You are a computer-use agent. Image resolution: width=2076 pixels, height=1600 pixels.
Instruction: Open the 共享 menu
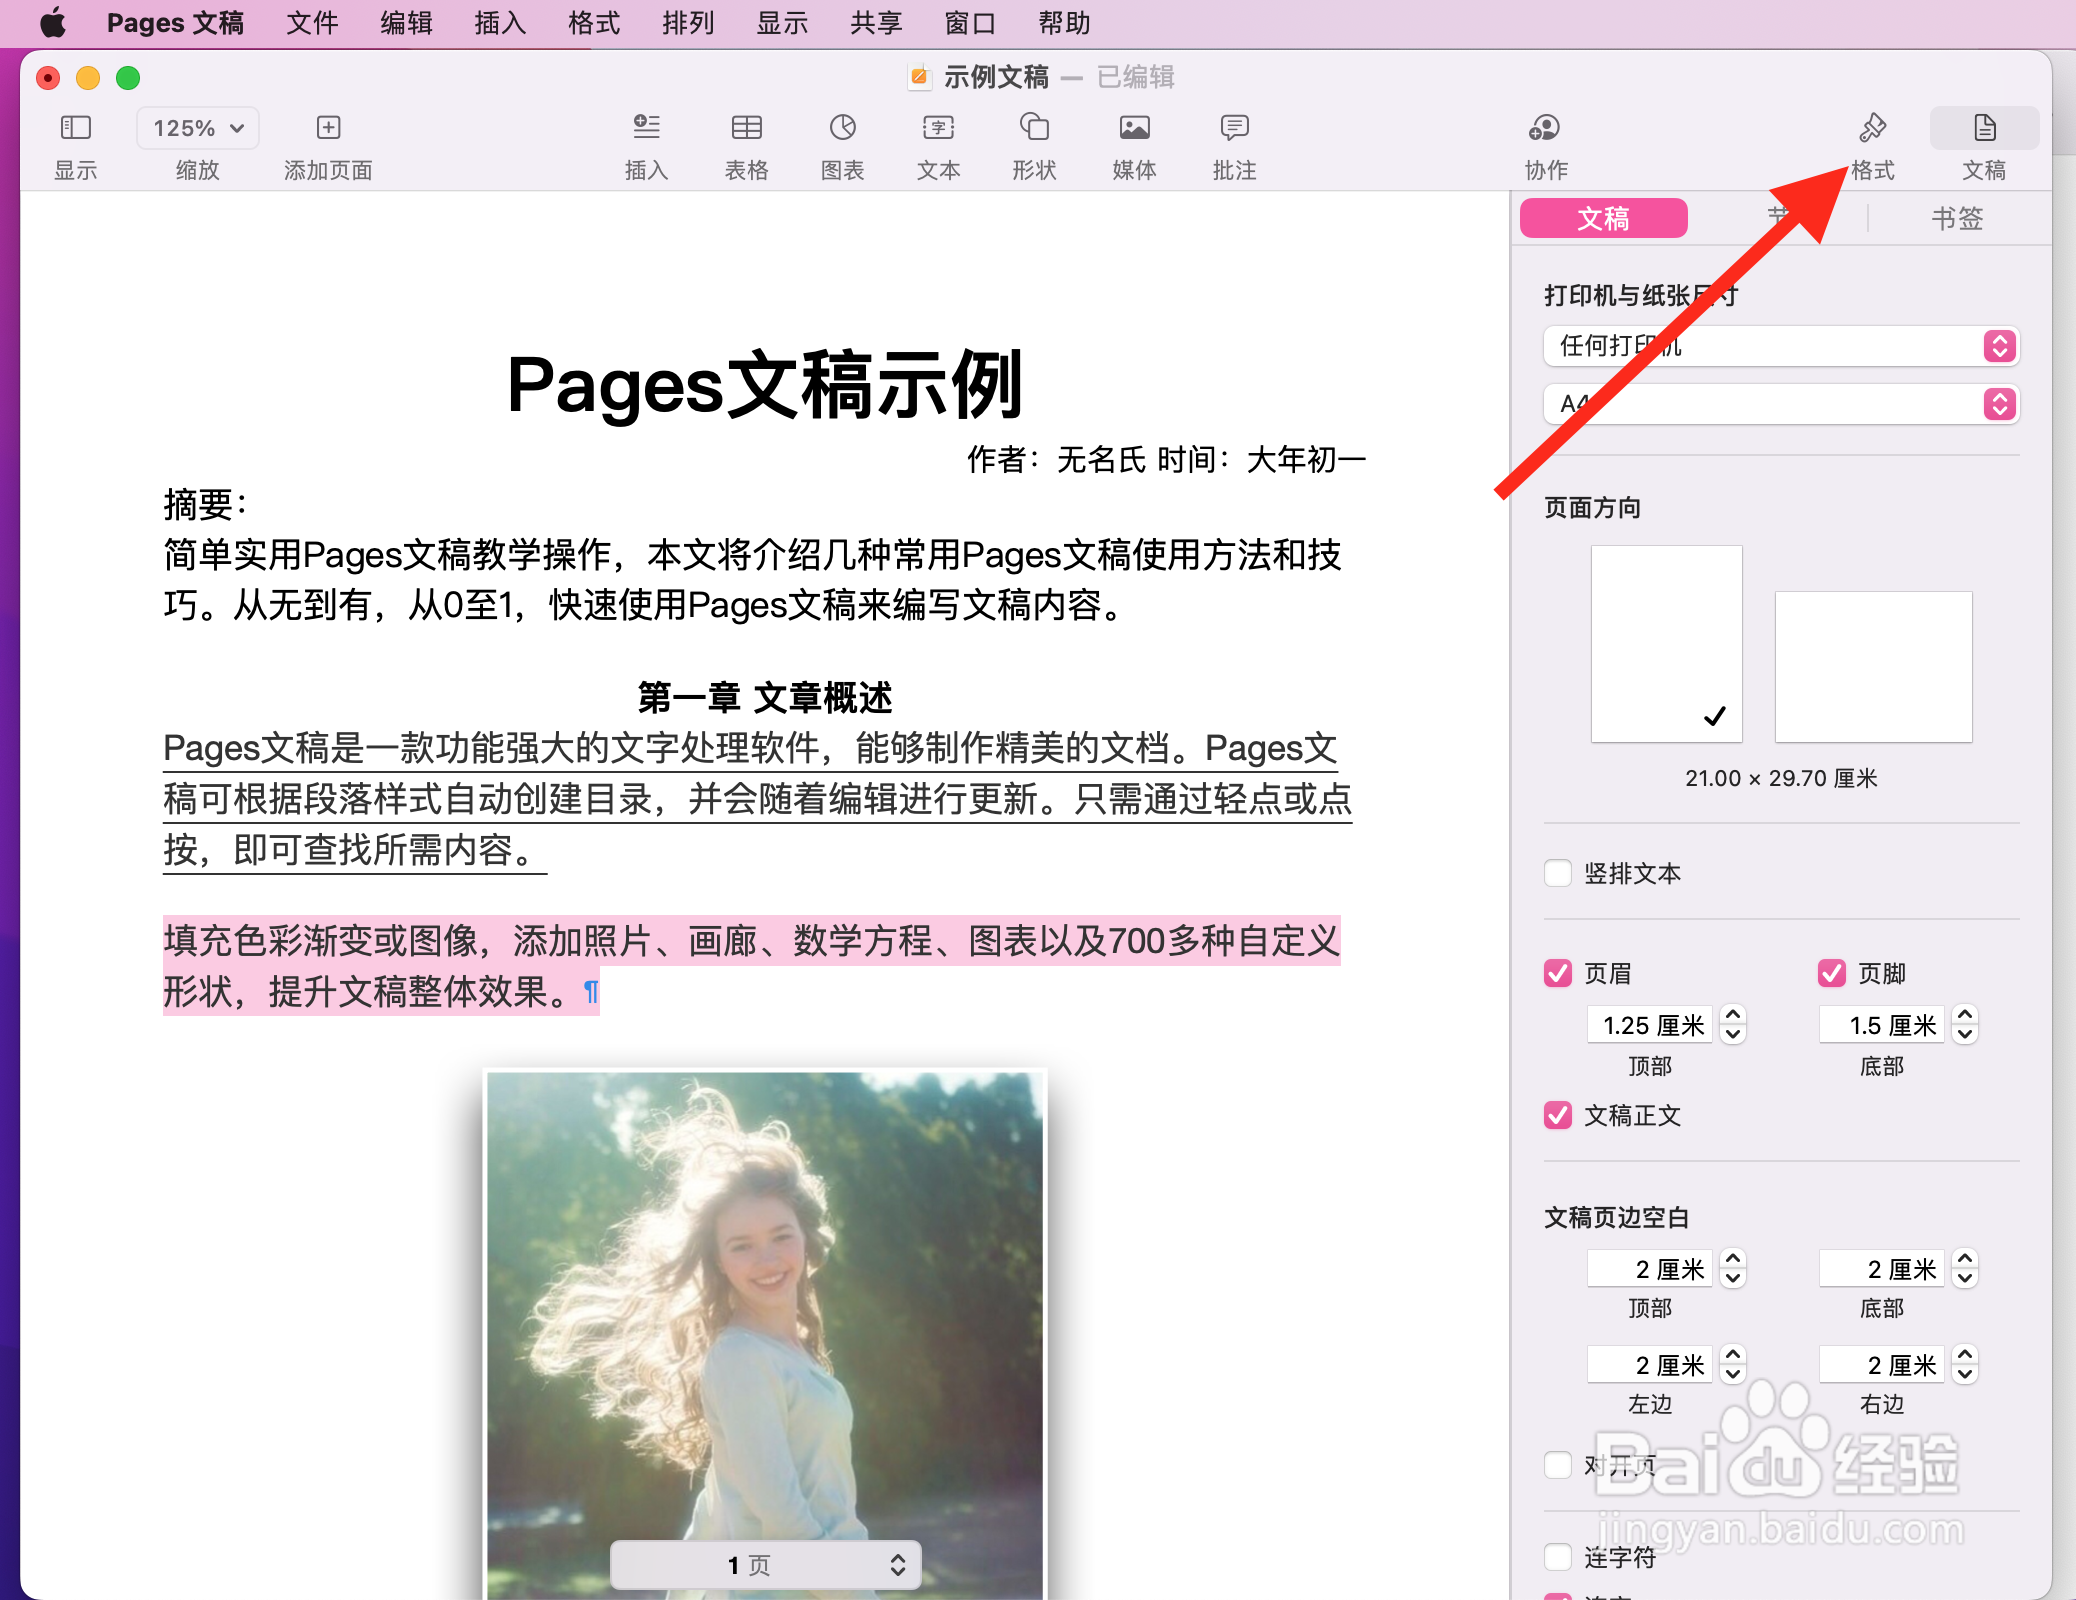(x=876, y=22)
